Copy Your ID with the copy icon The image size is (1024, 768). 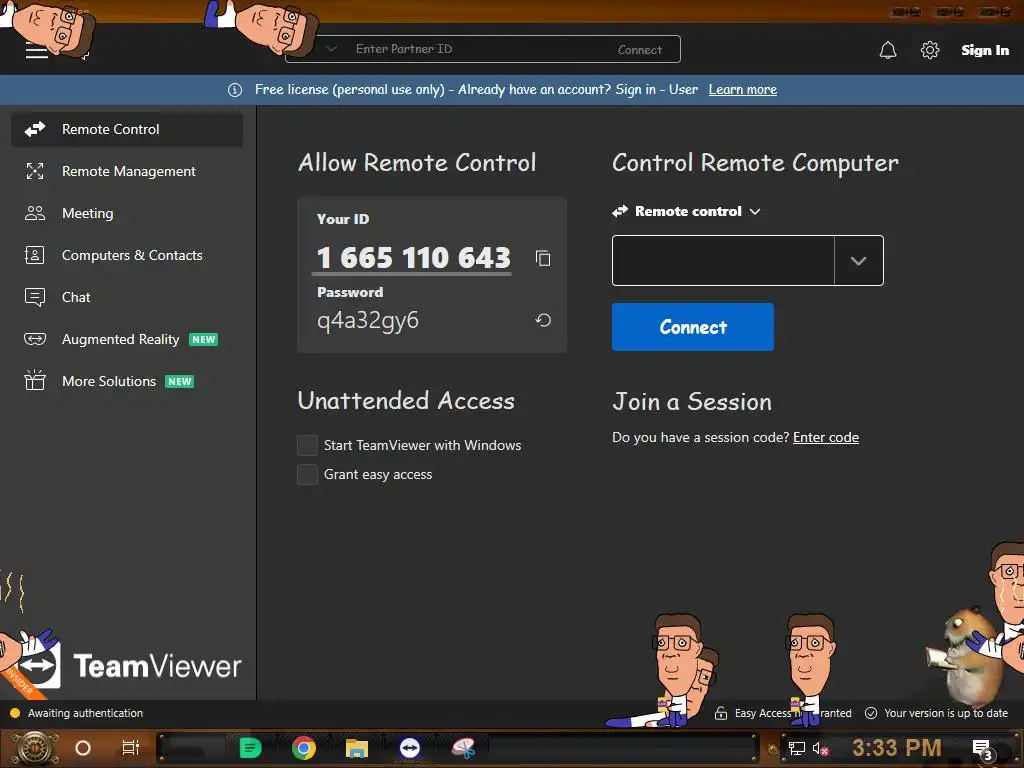pos(543,258)
